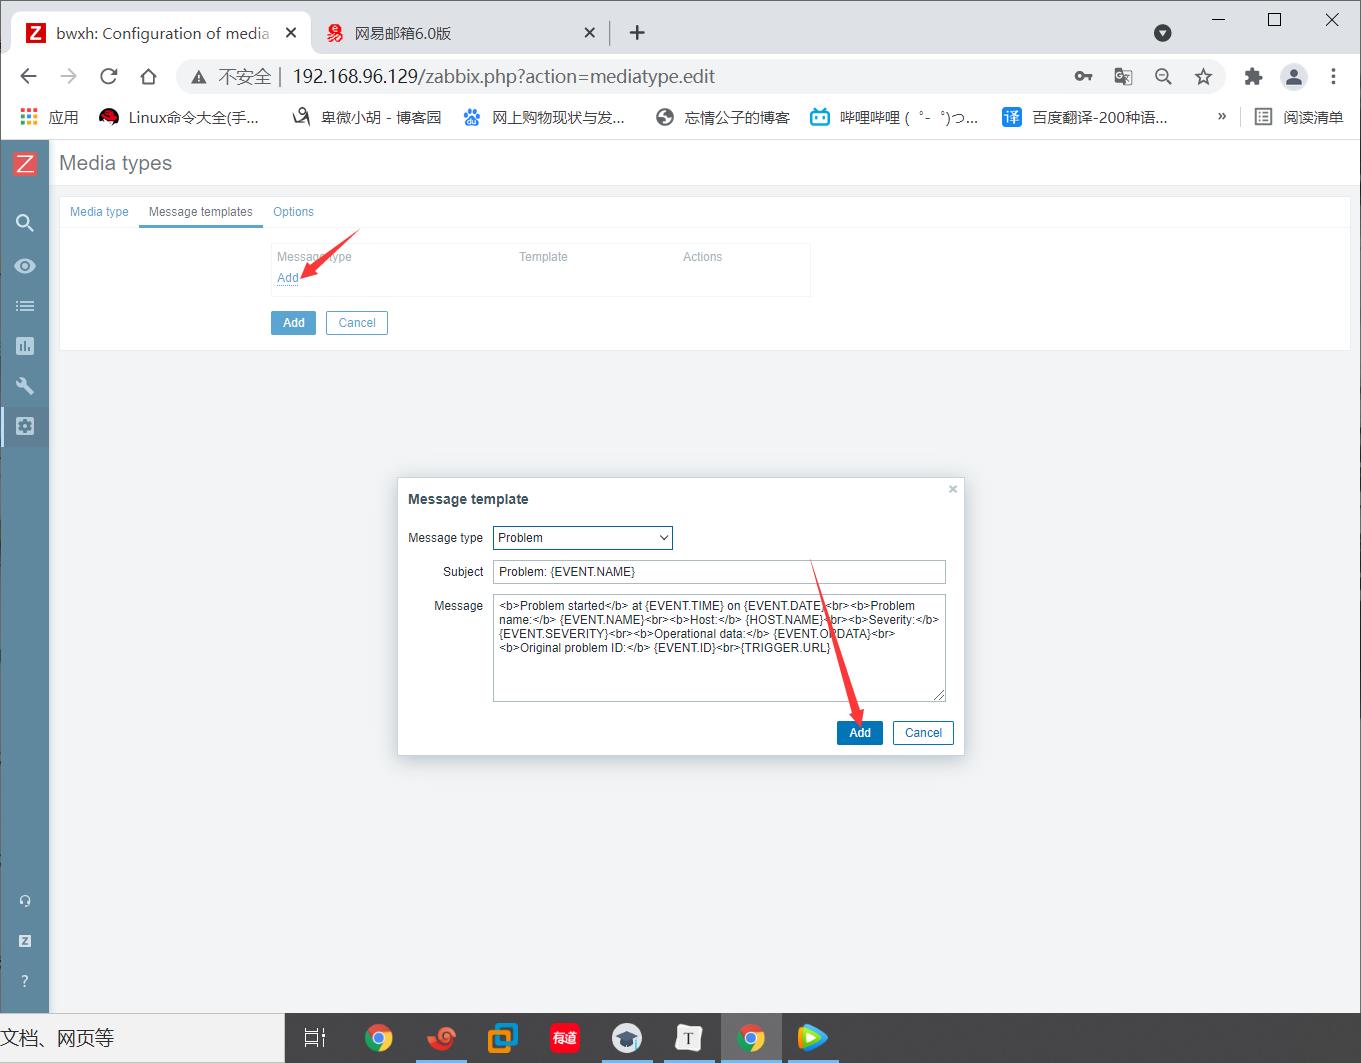This screenshot has width=1361, height=1063.
Task: Open the graduation cap app on taskbar
Action: click(627, 1038)
